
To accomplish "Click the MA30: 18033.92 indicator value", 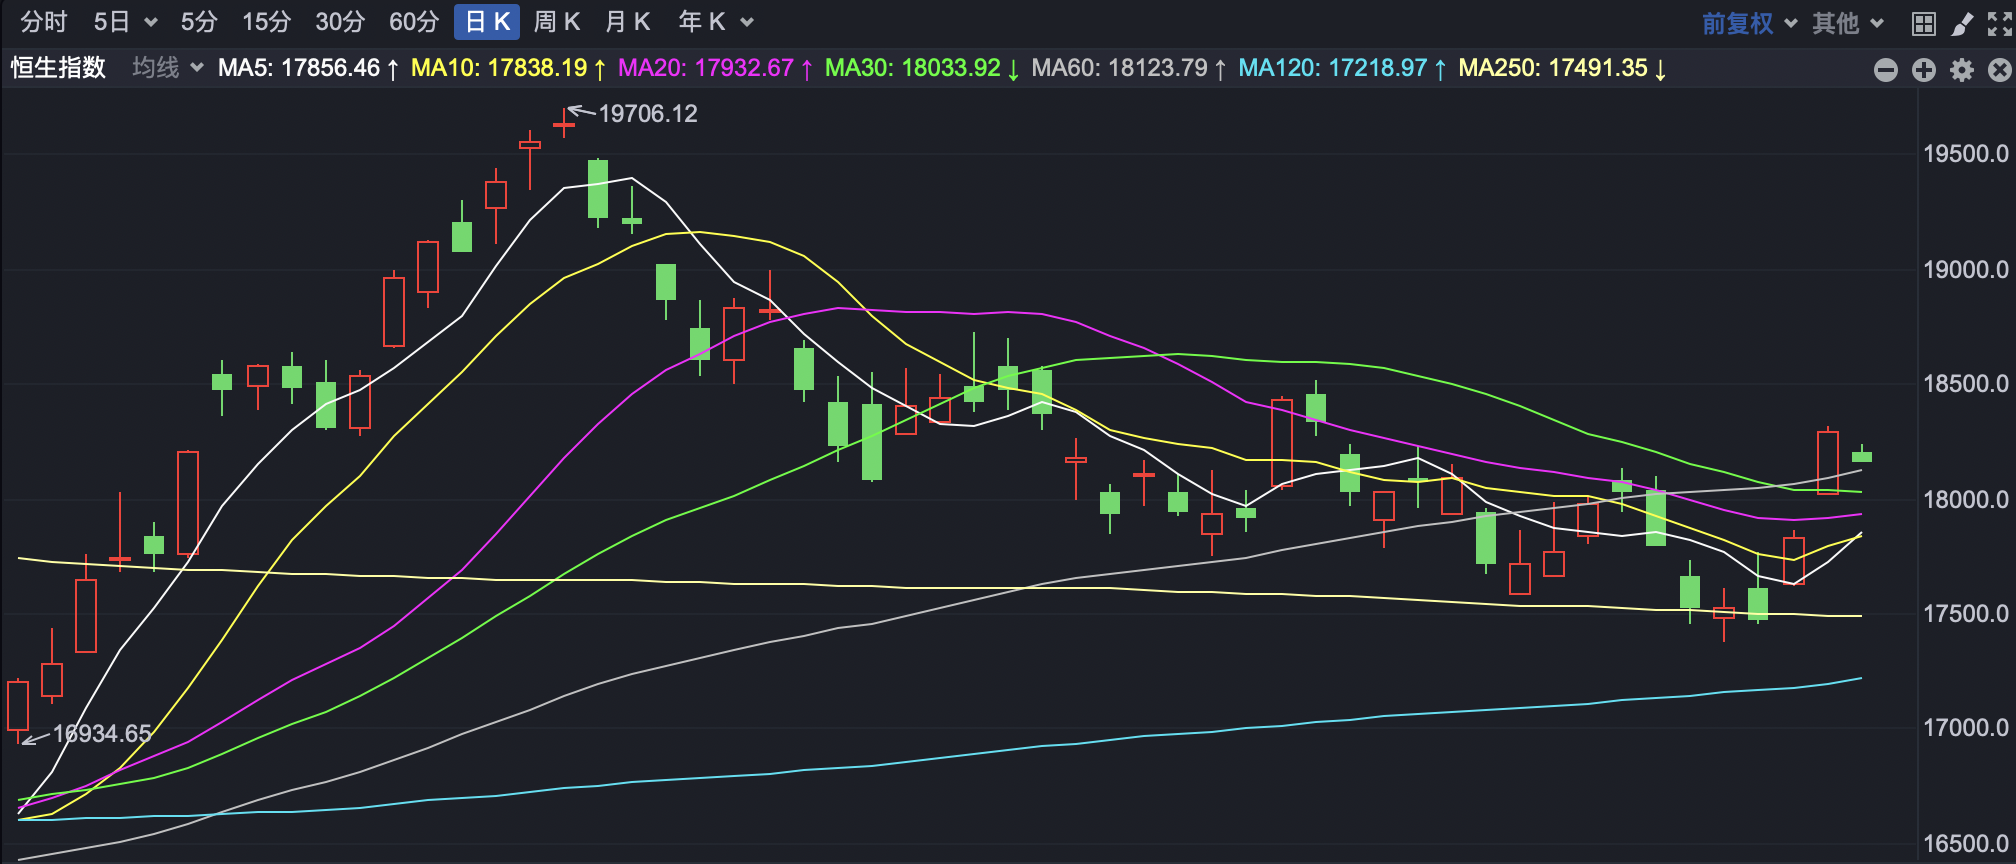I will tap(923, 68).
